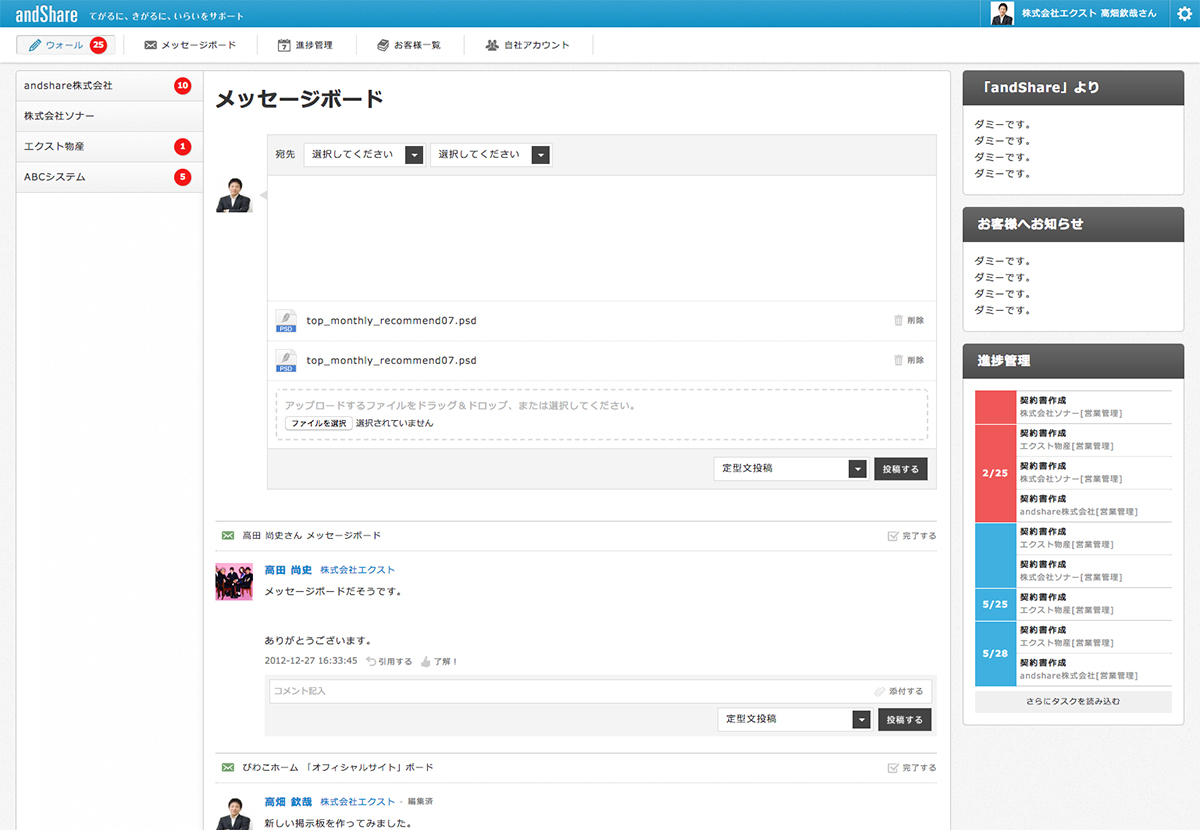Click the 進捗管理 panel header
Image resolution: width=1200 pixels, height=830 pixels.
point(1073,360)
